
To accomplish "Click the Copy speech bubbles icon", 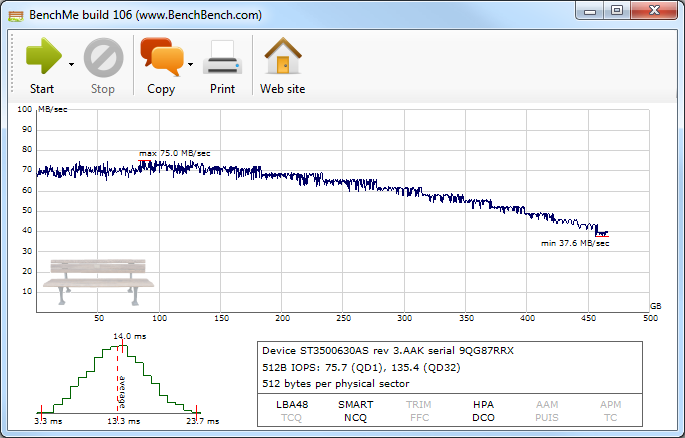I will [x=162, y=57].
